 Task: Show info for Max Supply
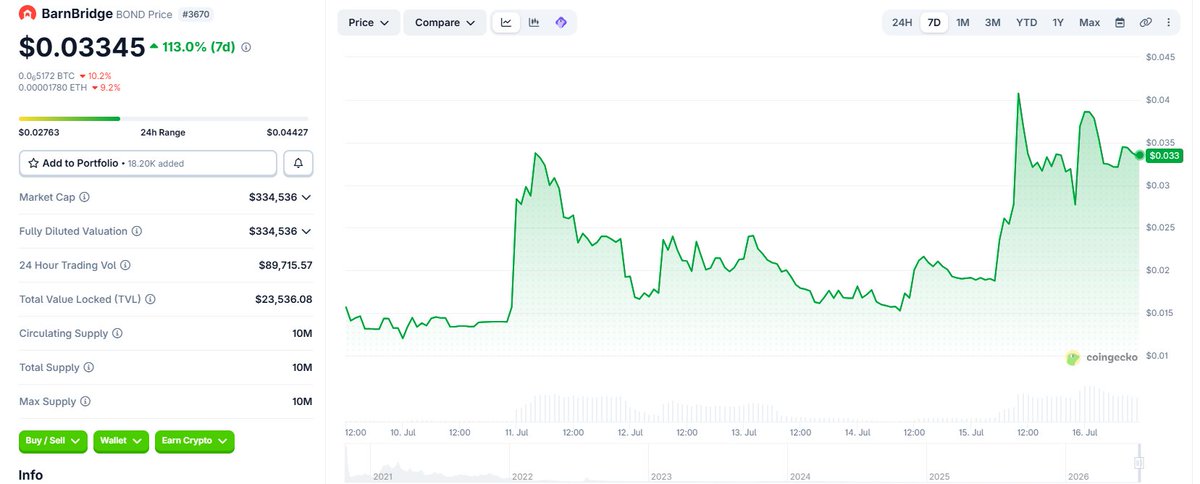click(x=85, y=401)
